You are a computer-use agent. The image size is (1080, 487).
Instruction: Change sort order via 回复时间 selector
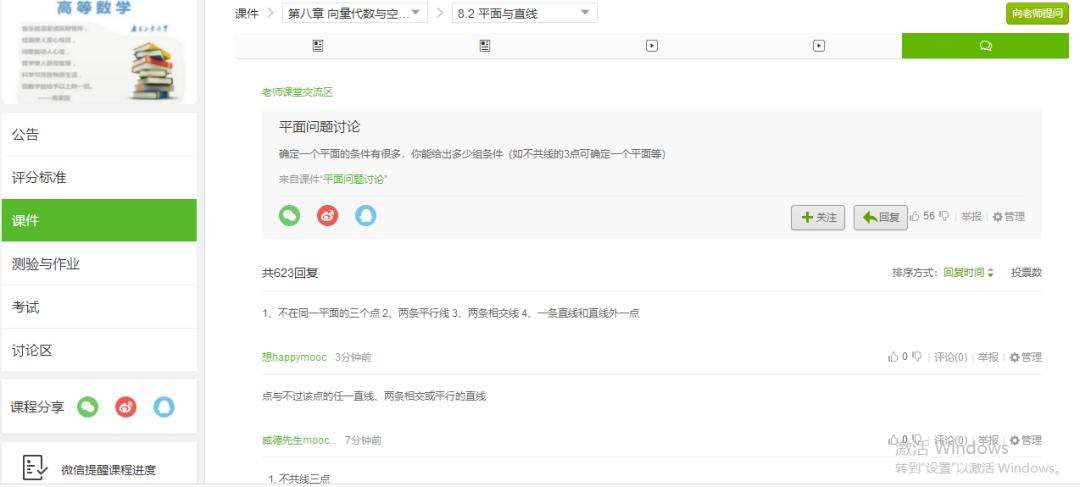coord(968,273)
